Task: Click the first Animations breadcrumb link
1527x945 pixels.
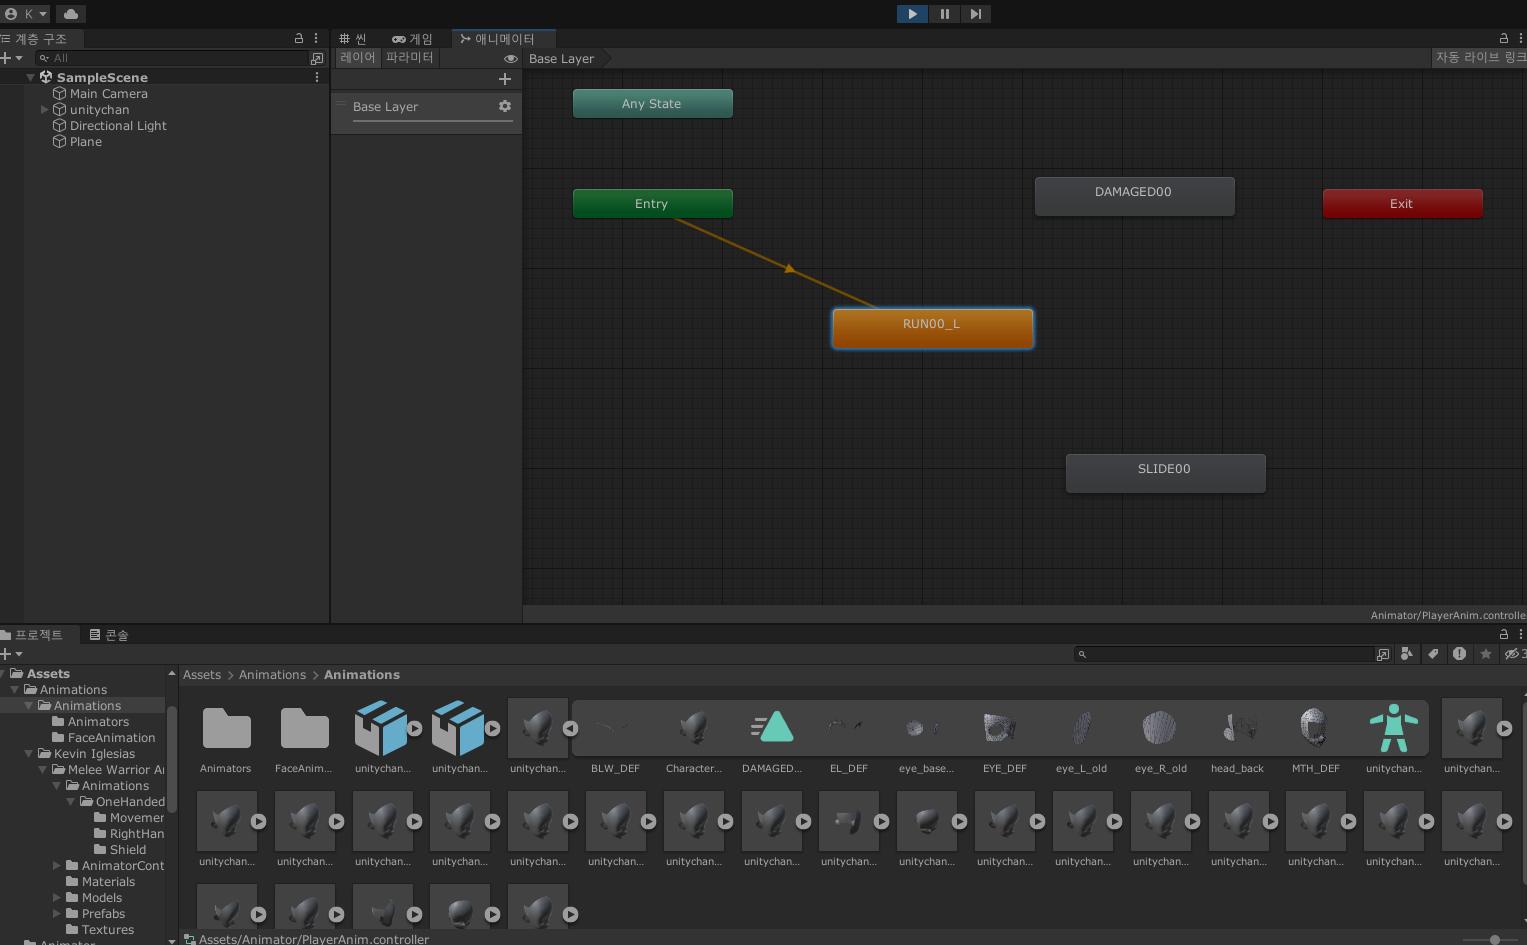Action: coord(272,675)
